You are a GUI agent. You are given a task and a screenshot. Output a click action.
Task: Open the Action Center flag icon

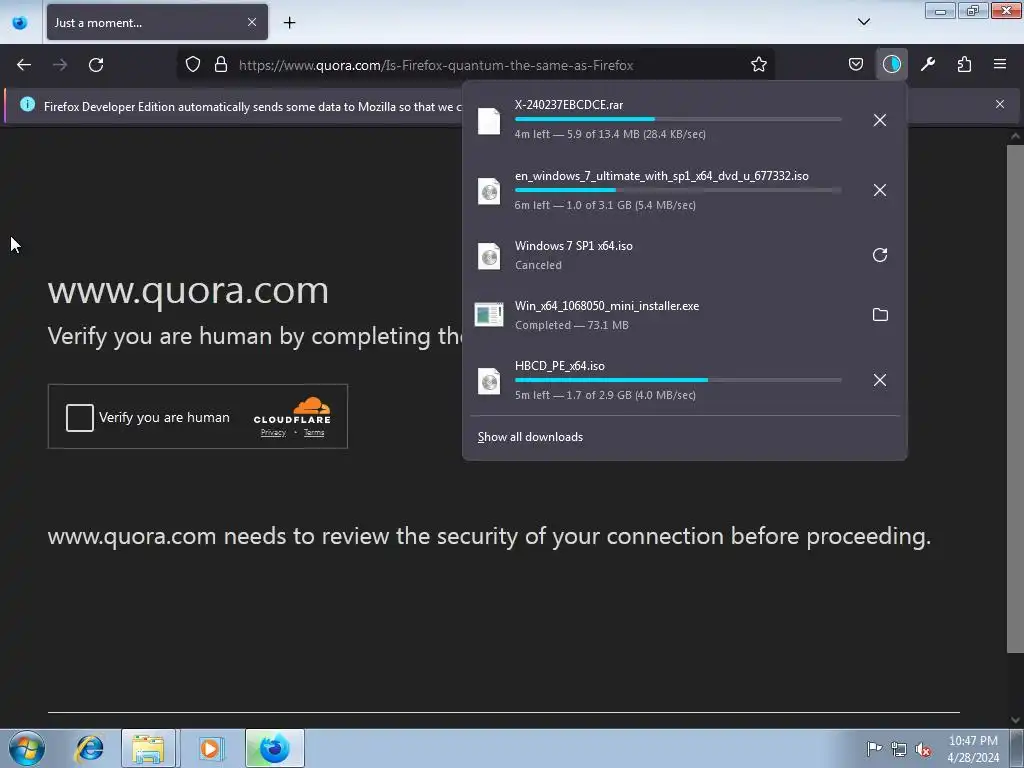pos(874,748)
